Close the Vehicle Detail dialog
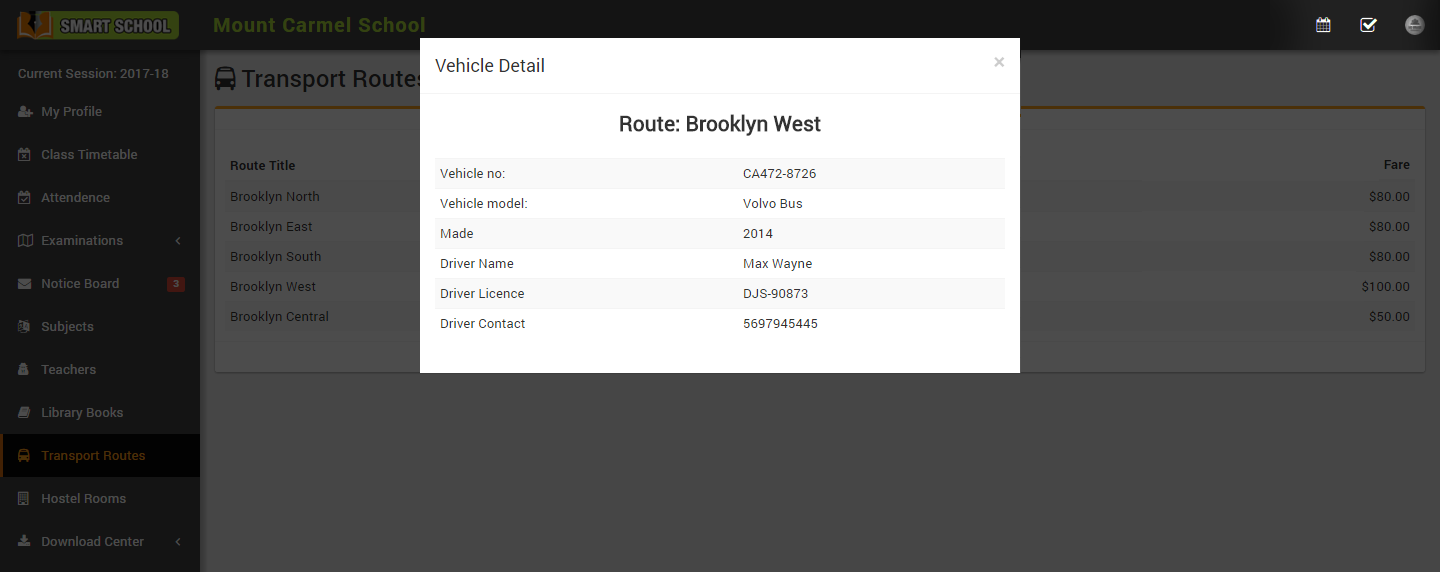 tap(999, 62)
